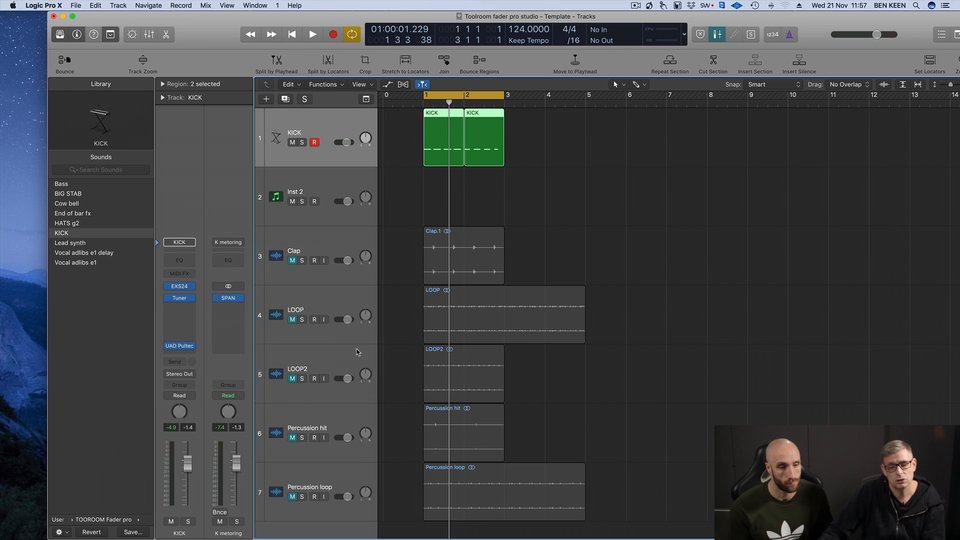The width and height of the screenshot is (960, 540).
Task: Toggle mute on Percussion loop track
Action: tap(292, 497)
